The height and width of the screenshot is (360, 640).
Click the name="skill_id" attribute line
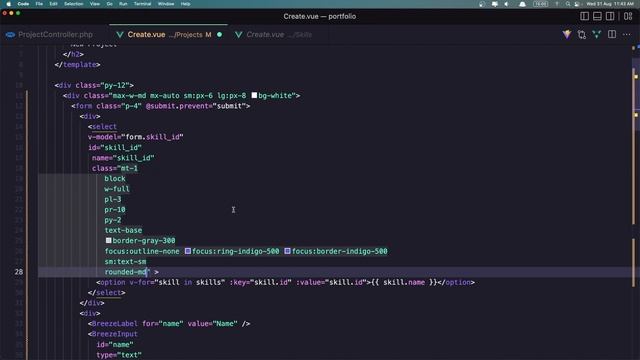point(123,158)
